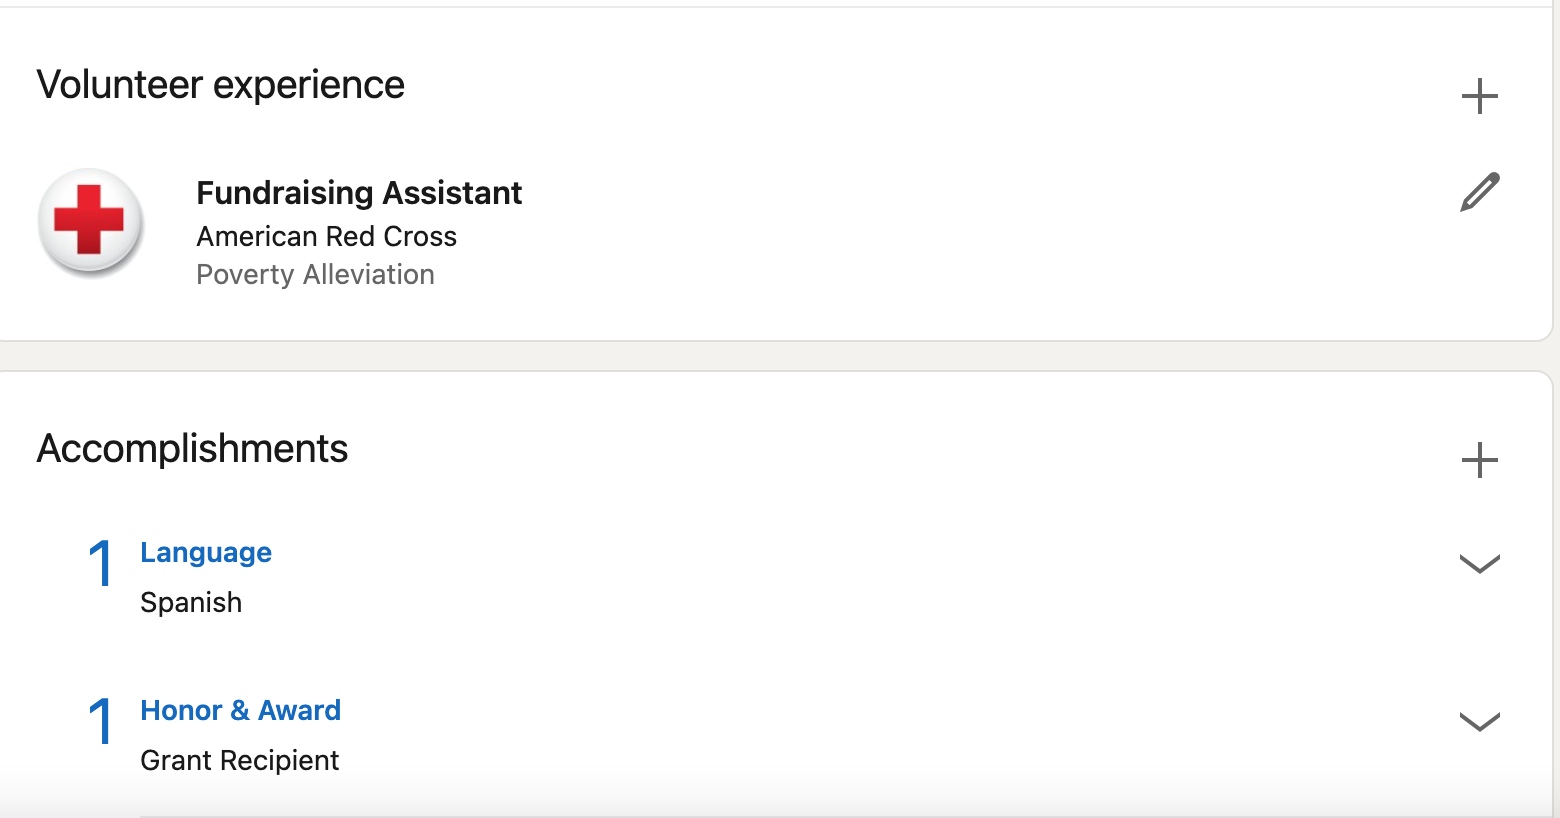Click the American Red Cross organization name
This screenshot has height=818, width=1560.
click(x=326, y=236)
